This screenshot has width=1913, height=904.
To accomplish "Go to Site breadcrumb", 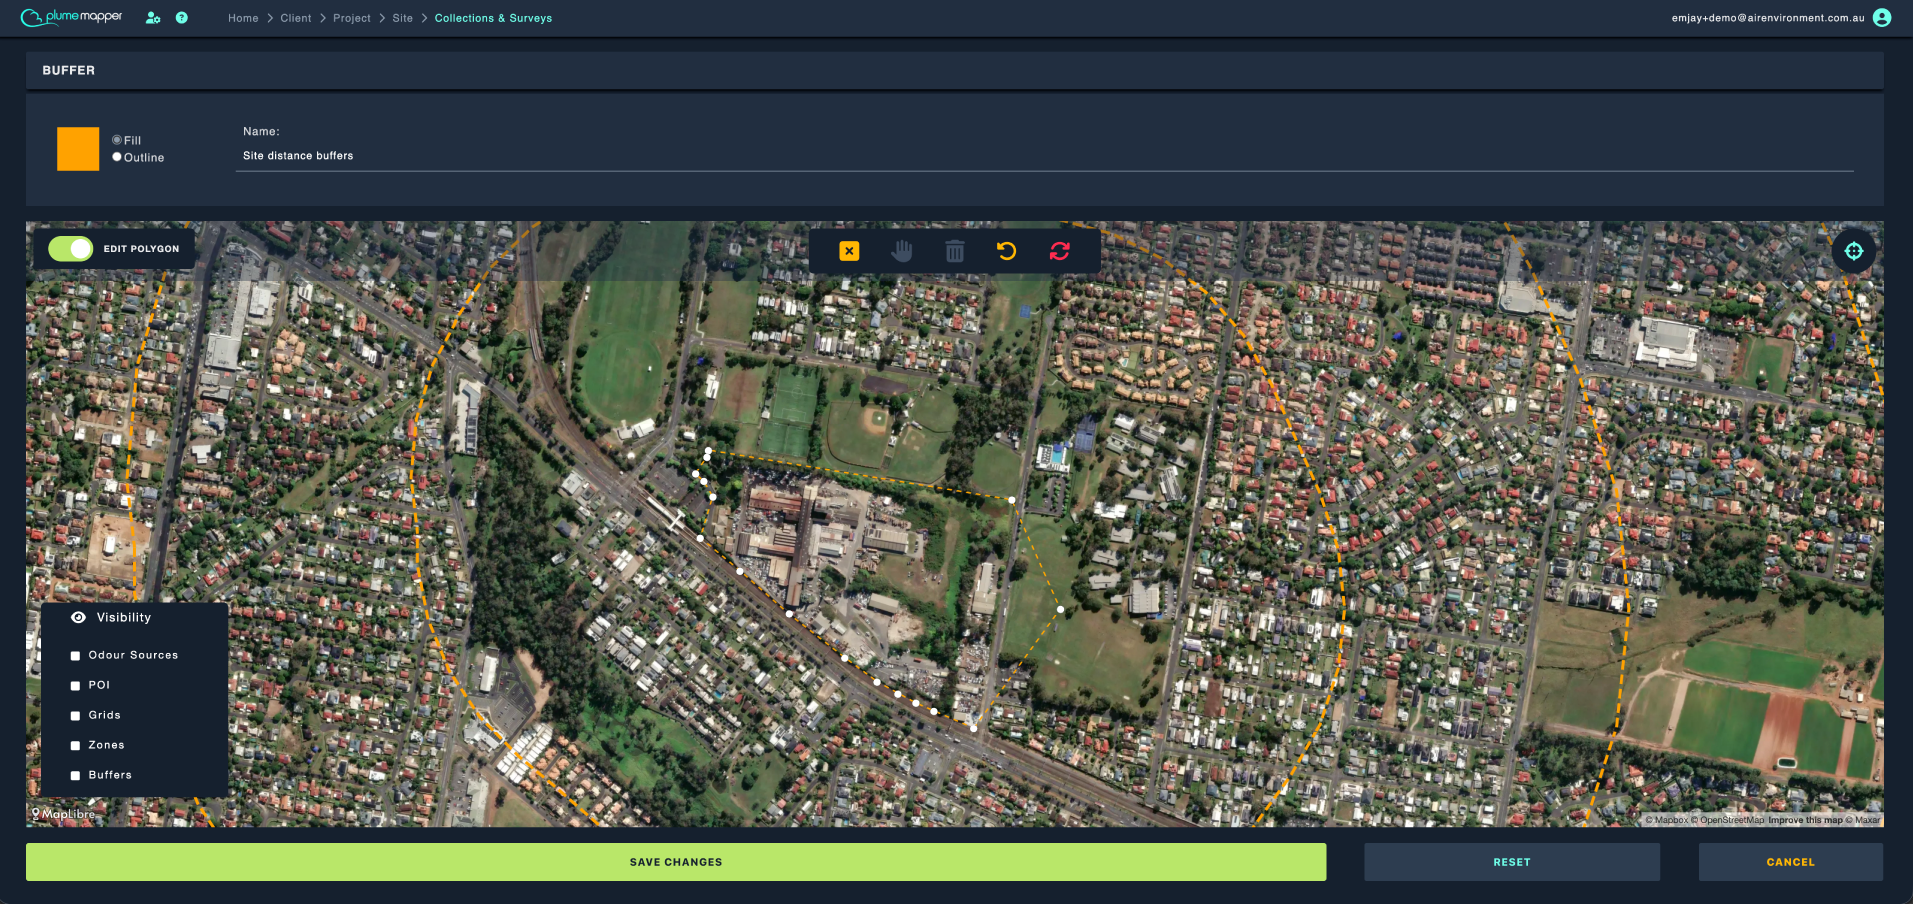I will [403, 18].
